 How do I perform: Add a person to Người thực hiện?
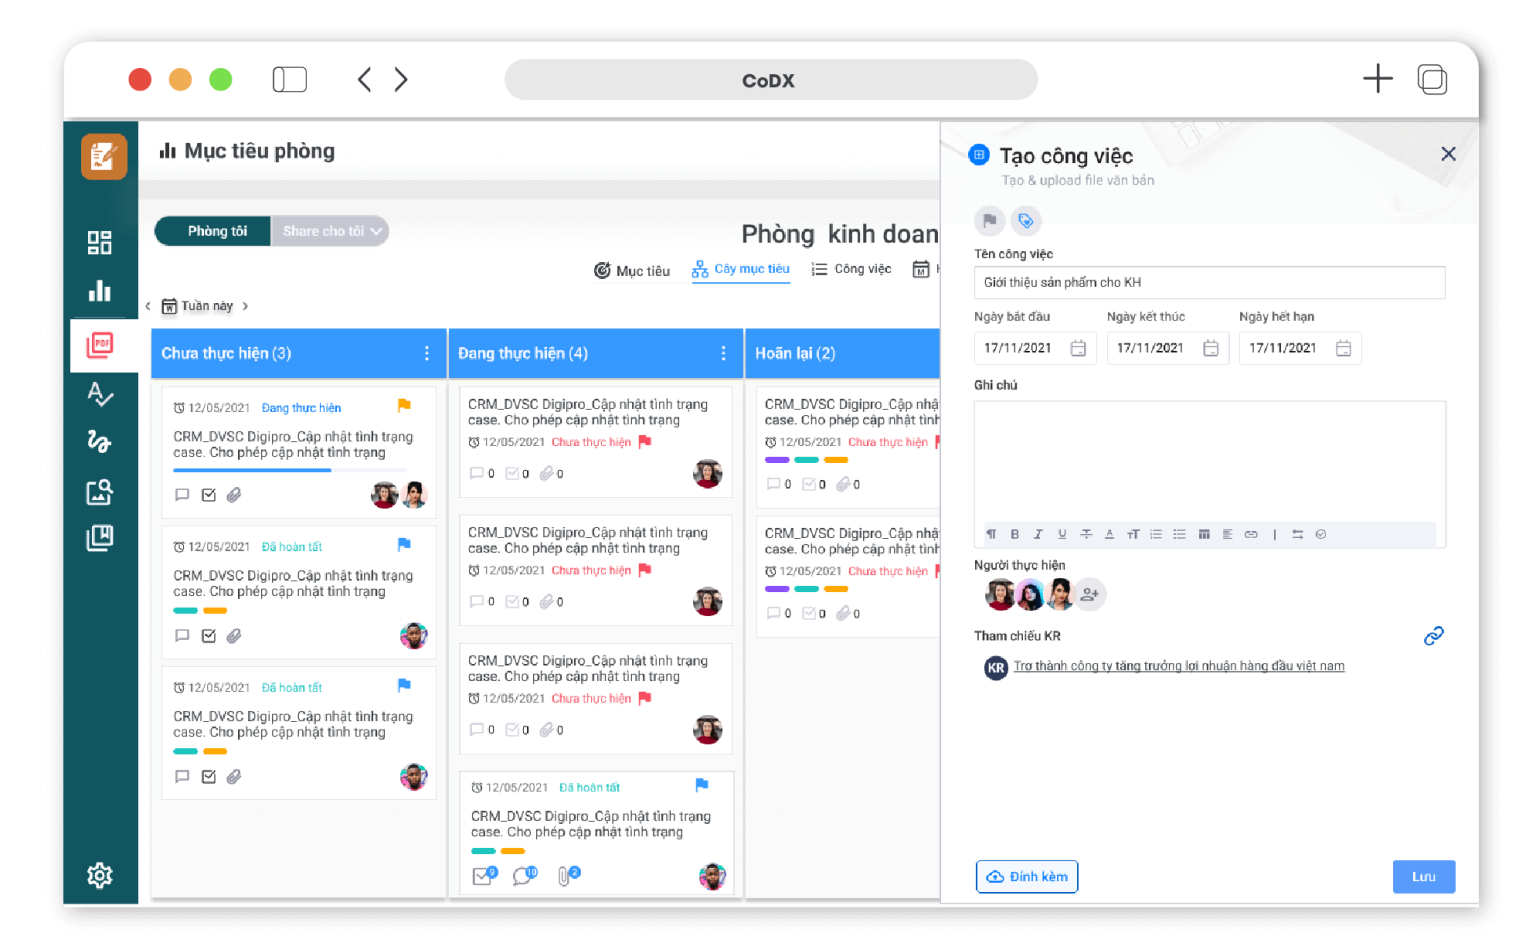[x=1090, y=595]
